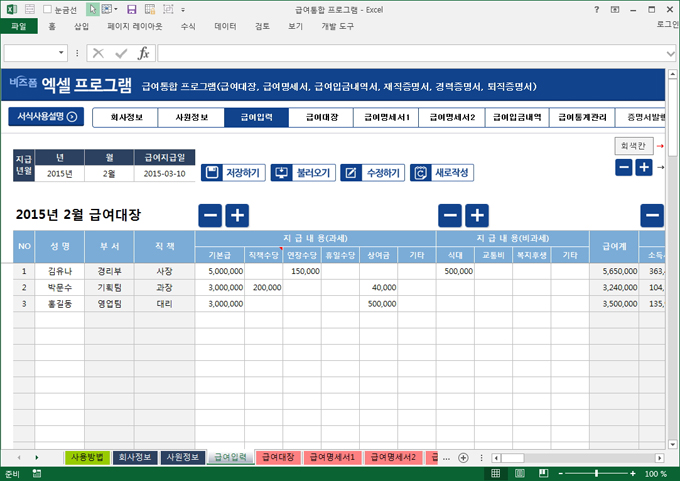Click the insert function fx icon

[x=144, y=53]
